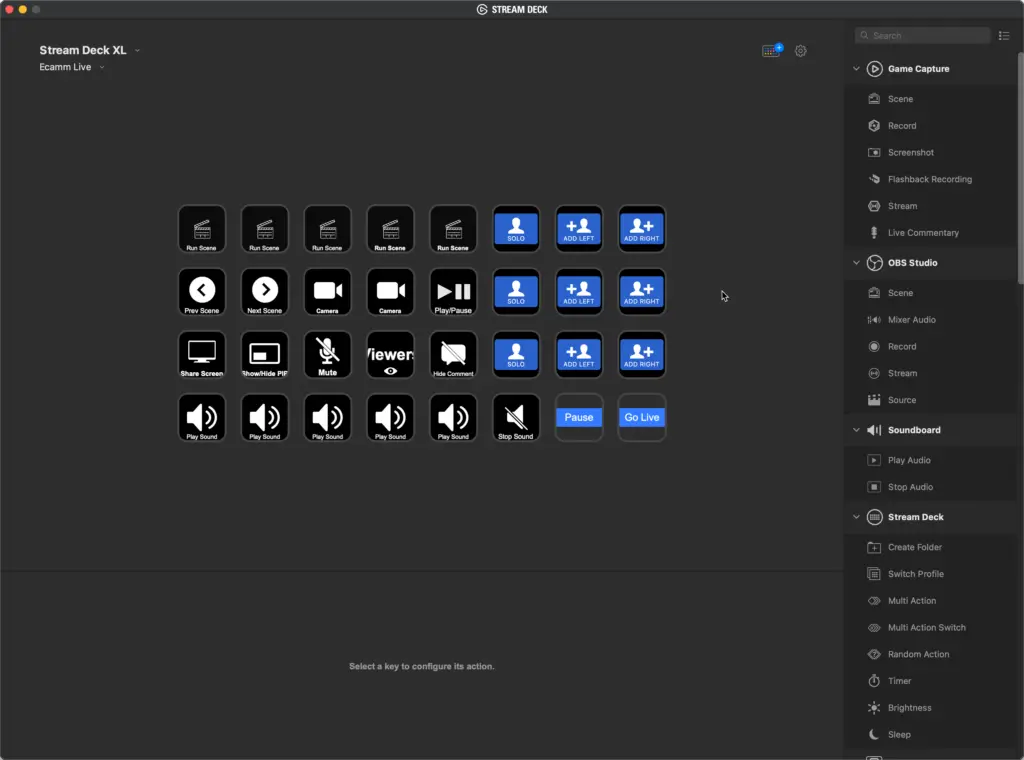Select the Mute microphone key
Viewport: 1024px width, 760px height.
pos(327,355)
